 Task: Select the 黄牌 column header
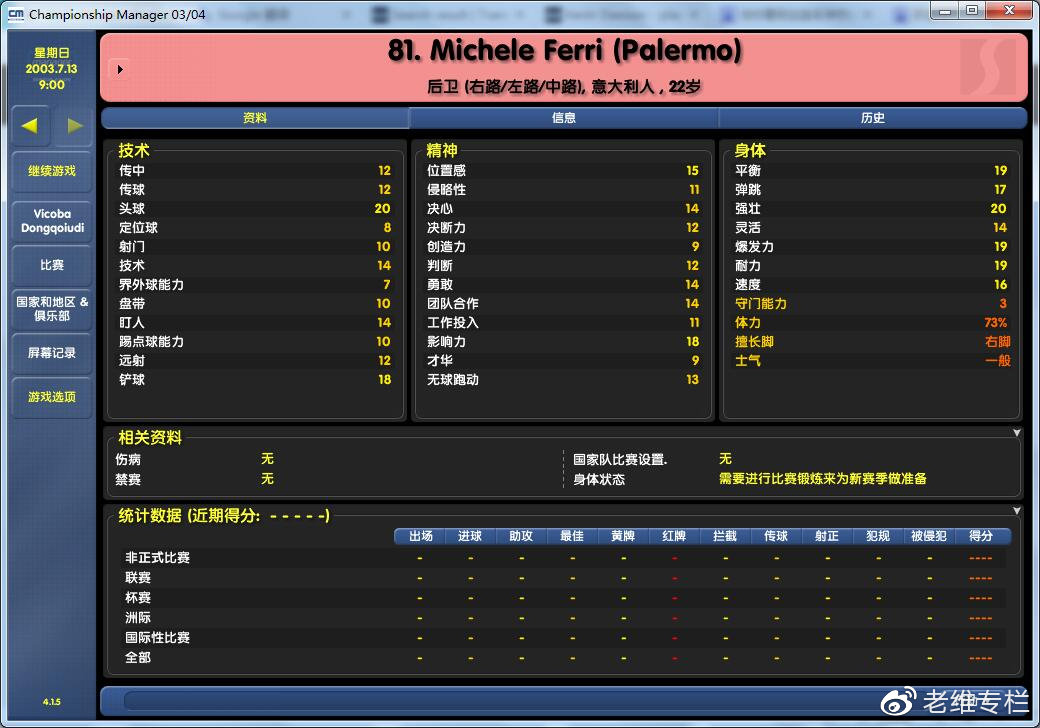point(623,536)
